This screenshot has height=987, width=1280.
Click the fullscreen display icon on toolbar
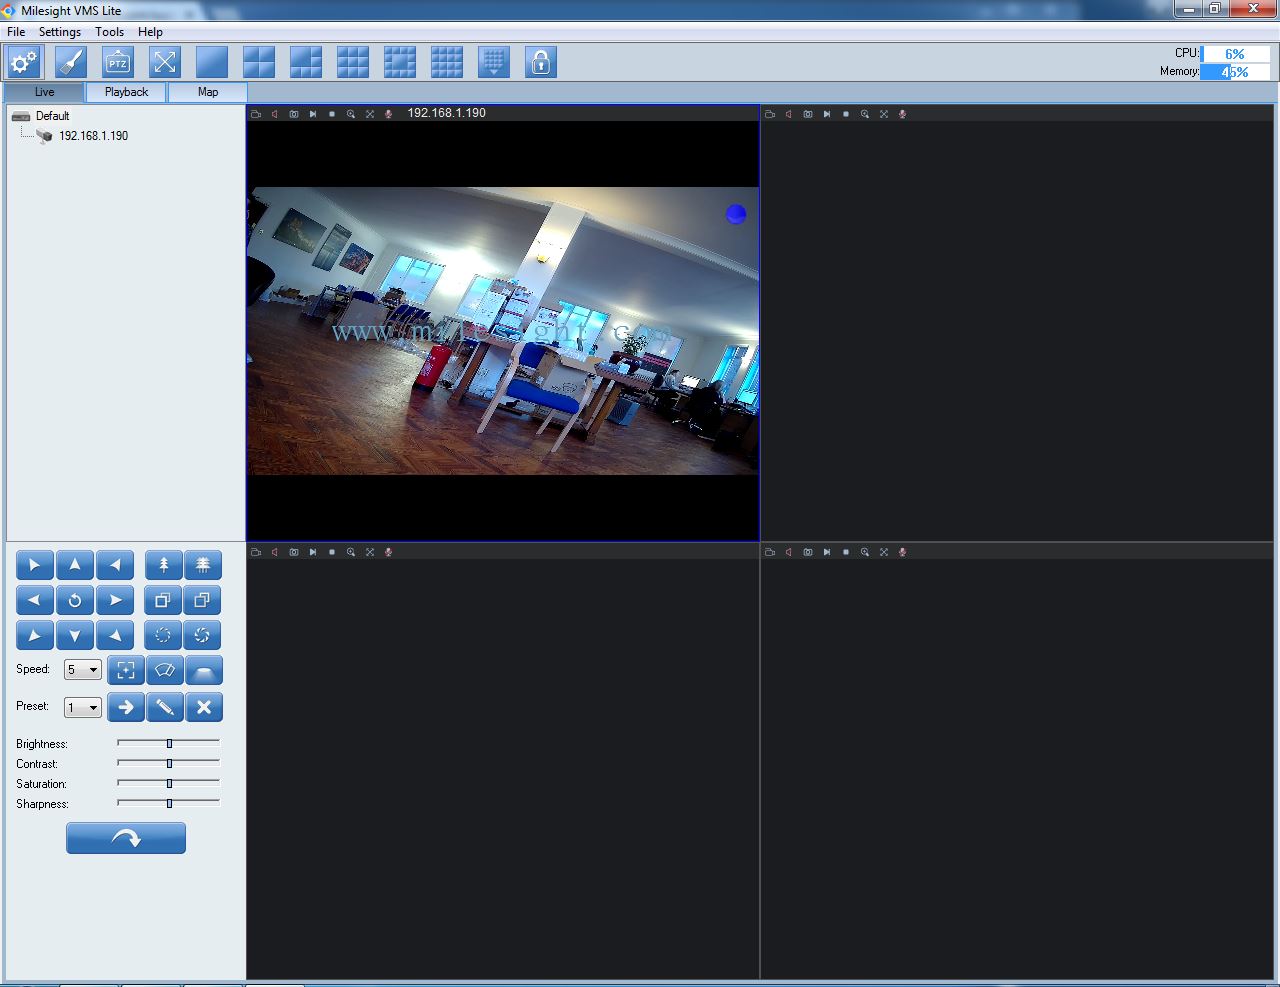[x=164, y=61]
